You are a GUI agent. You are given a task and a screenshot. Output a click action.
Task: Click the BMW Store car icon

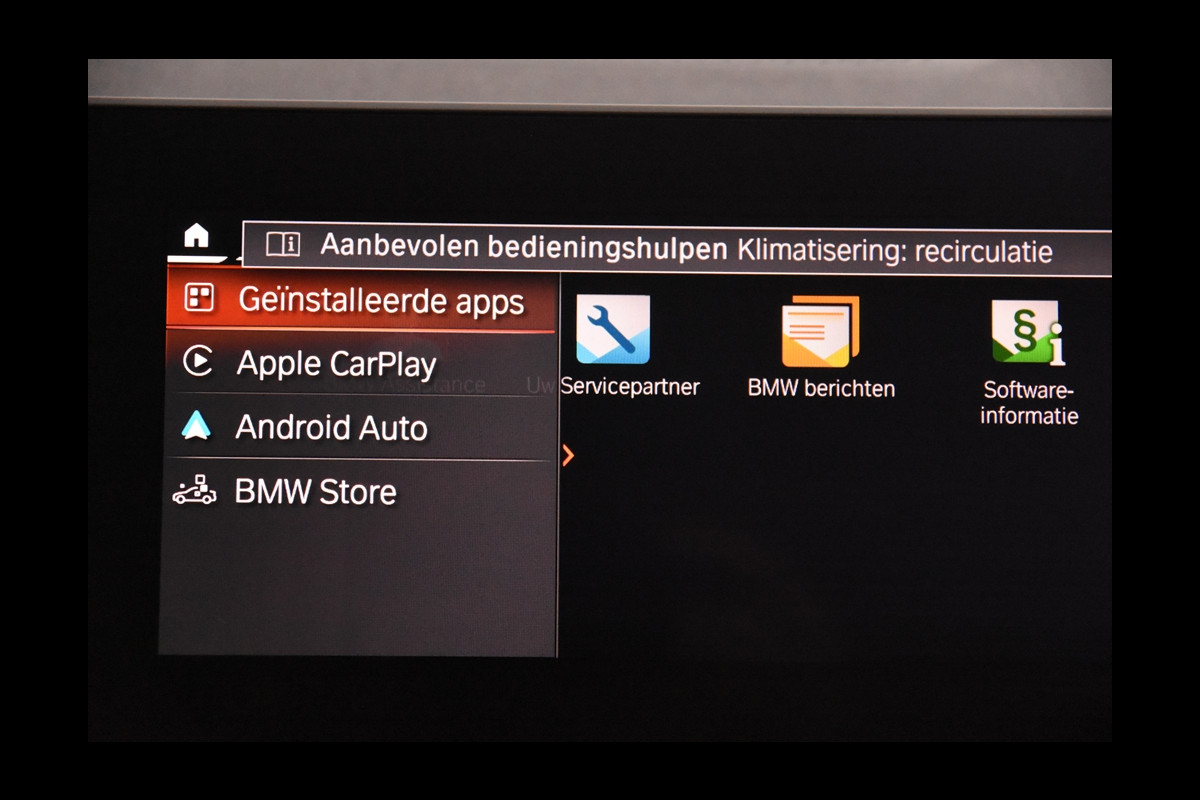194,491
